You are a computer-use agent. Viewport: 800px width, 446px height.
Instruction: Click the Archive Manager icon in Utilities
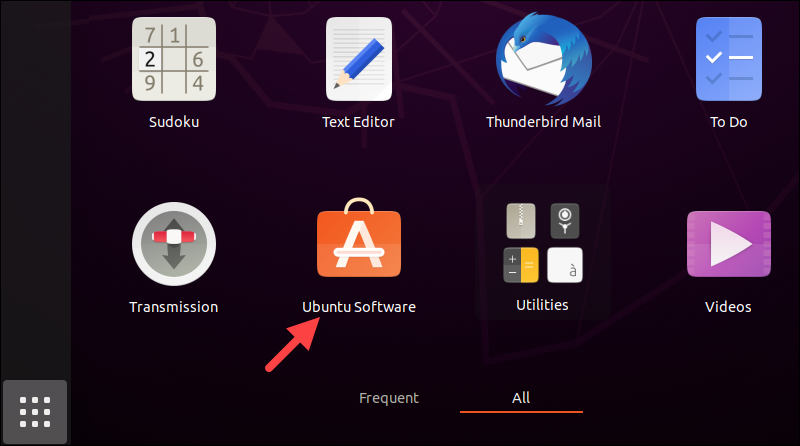click(521, 221)
